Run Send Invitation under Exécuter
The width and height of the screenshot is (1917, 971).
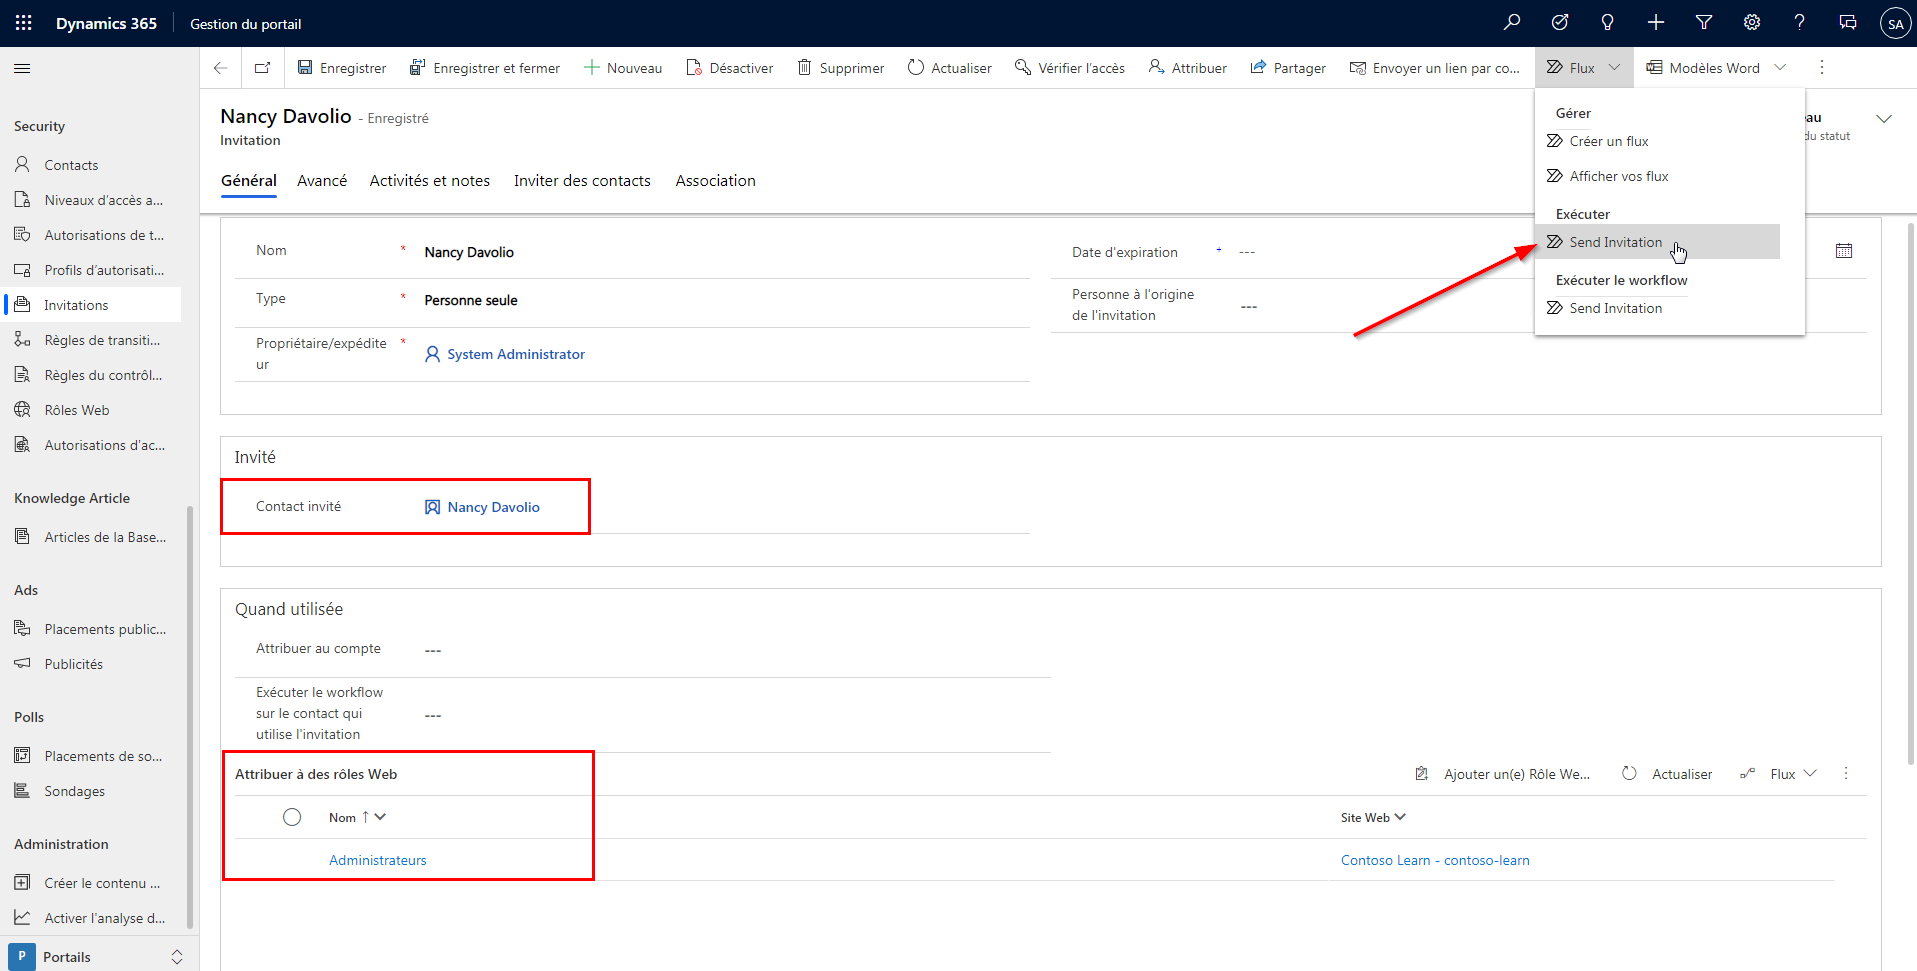tap(1658, 242)
